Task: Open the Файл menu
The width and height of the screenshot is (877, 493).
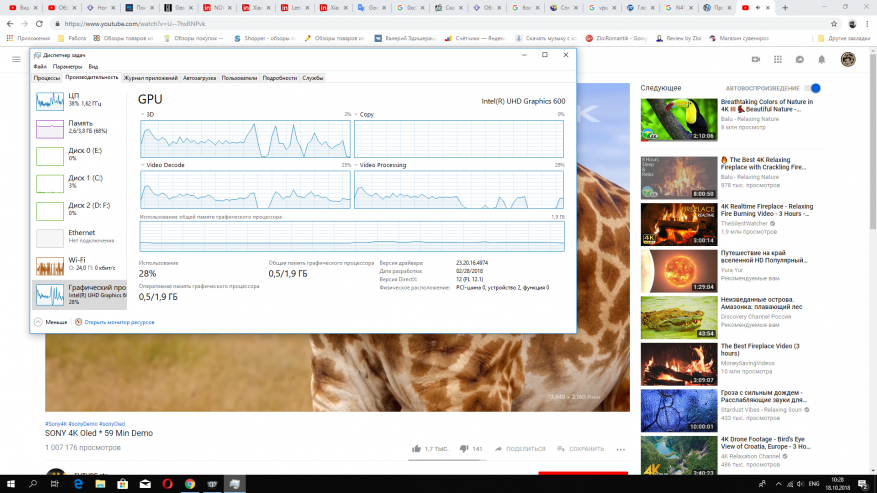Action: pyautogui.click(x=40, y=67)
